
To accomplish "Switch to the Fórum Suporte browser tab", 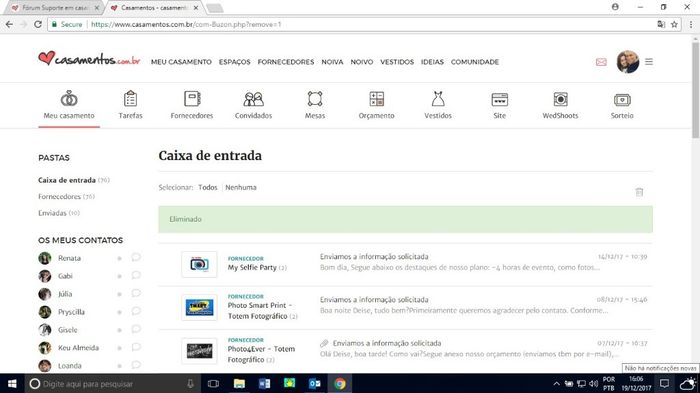I will (54, 8).
